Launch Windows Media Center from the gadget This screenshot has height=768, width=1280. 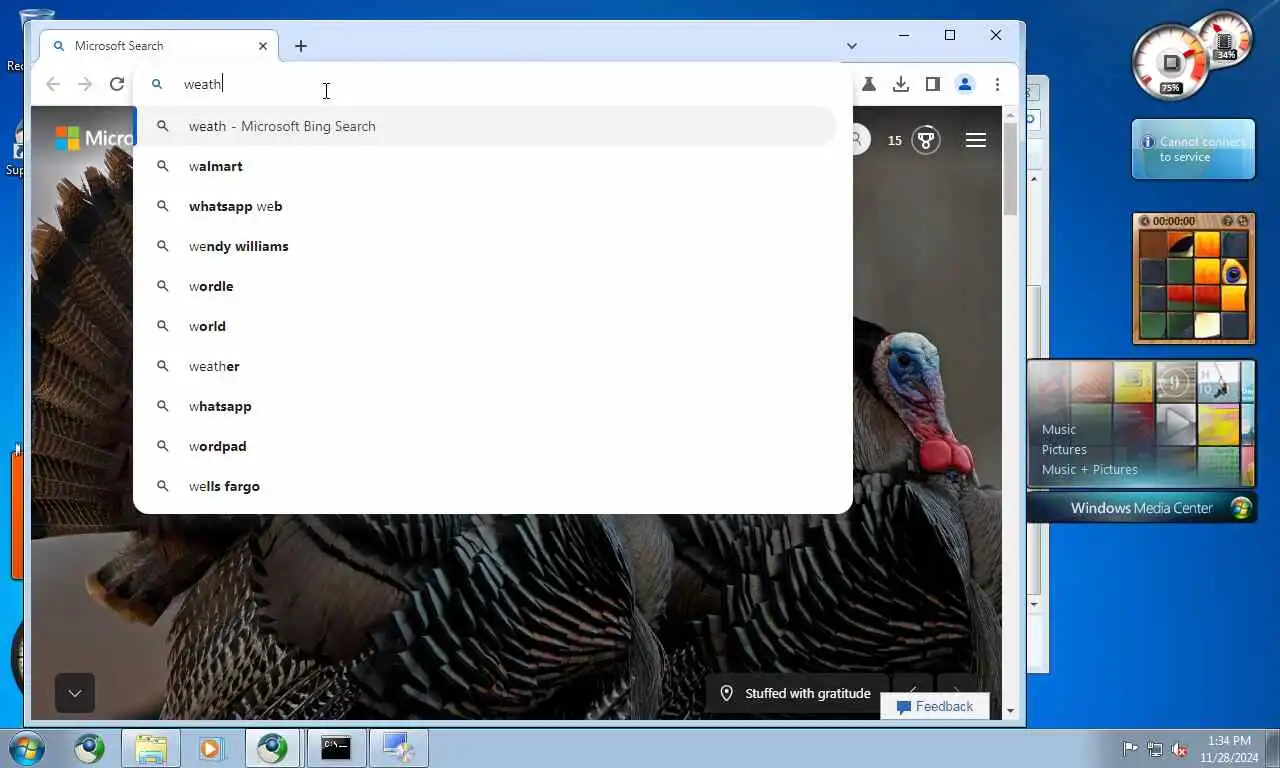pyautogui.click(x=1141, y=508)
